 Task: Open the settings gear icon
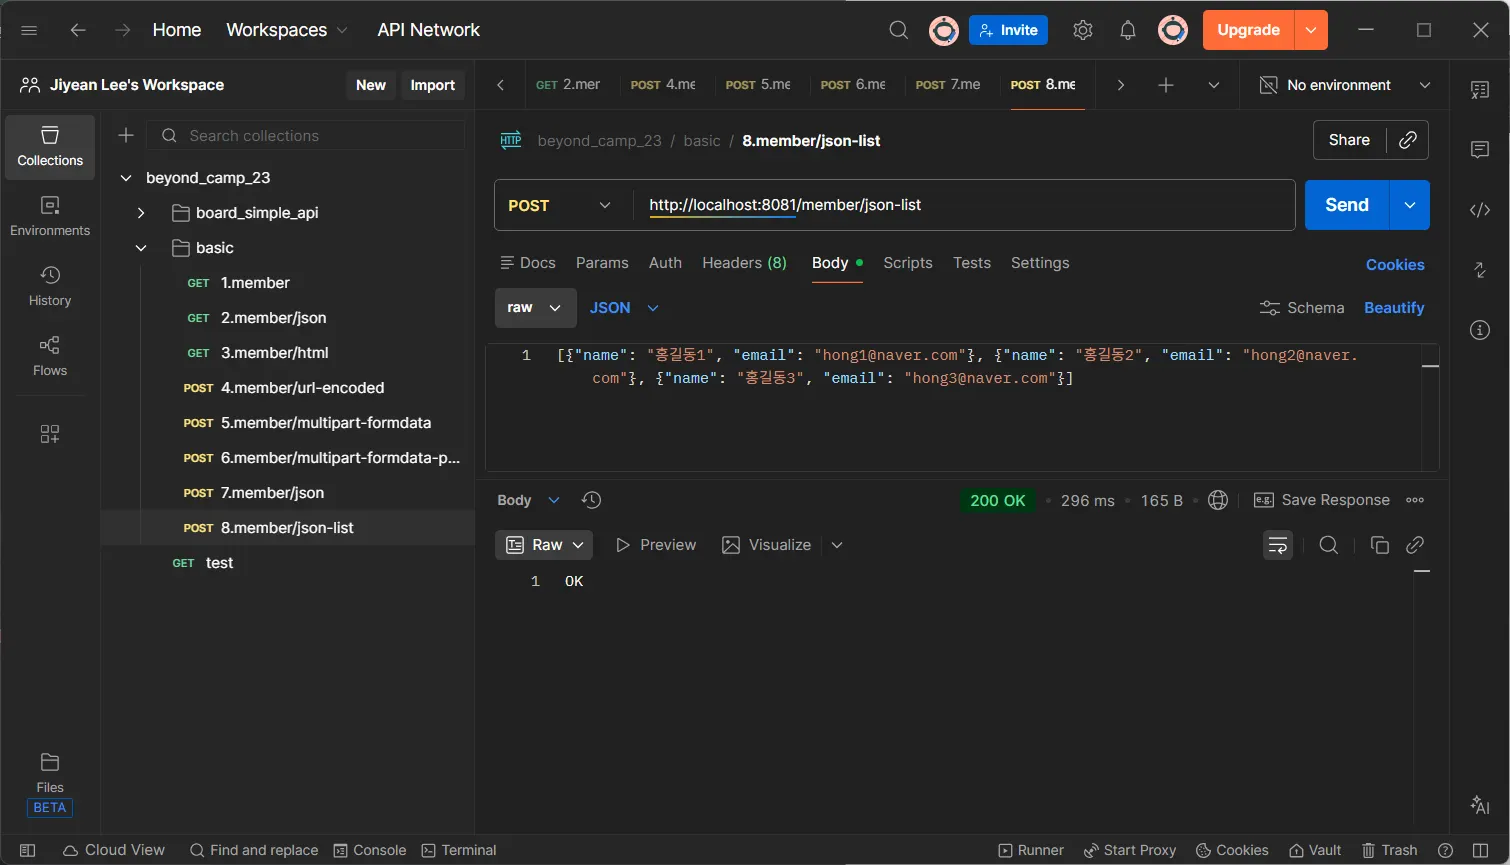(x=1083, y=30)
